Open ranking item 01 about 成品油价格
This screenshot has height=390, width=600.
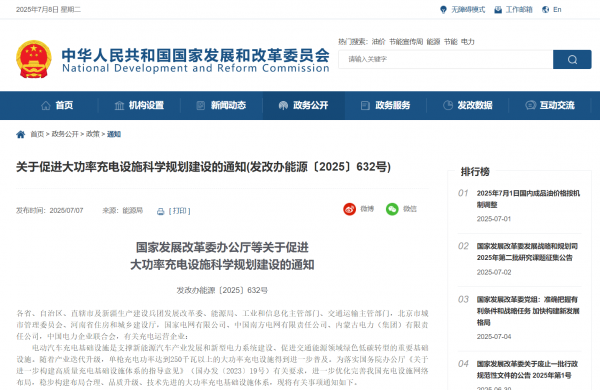[528, 199]
